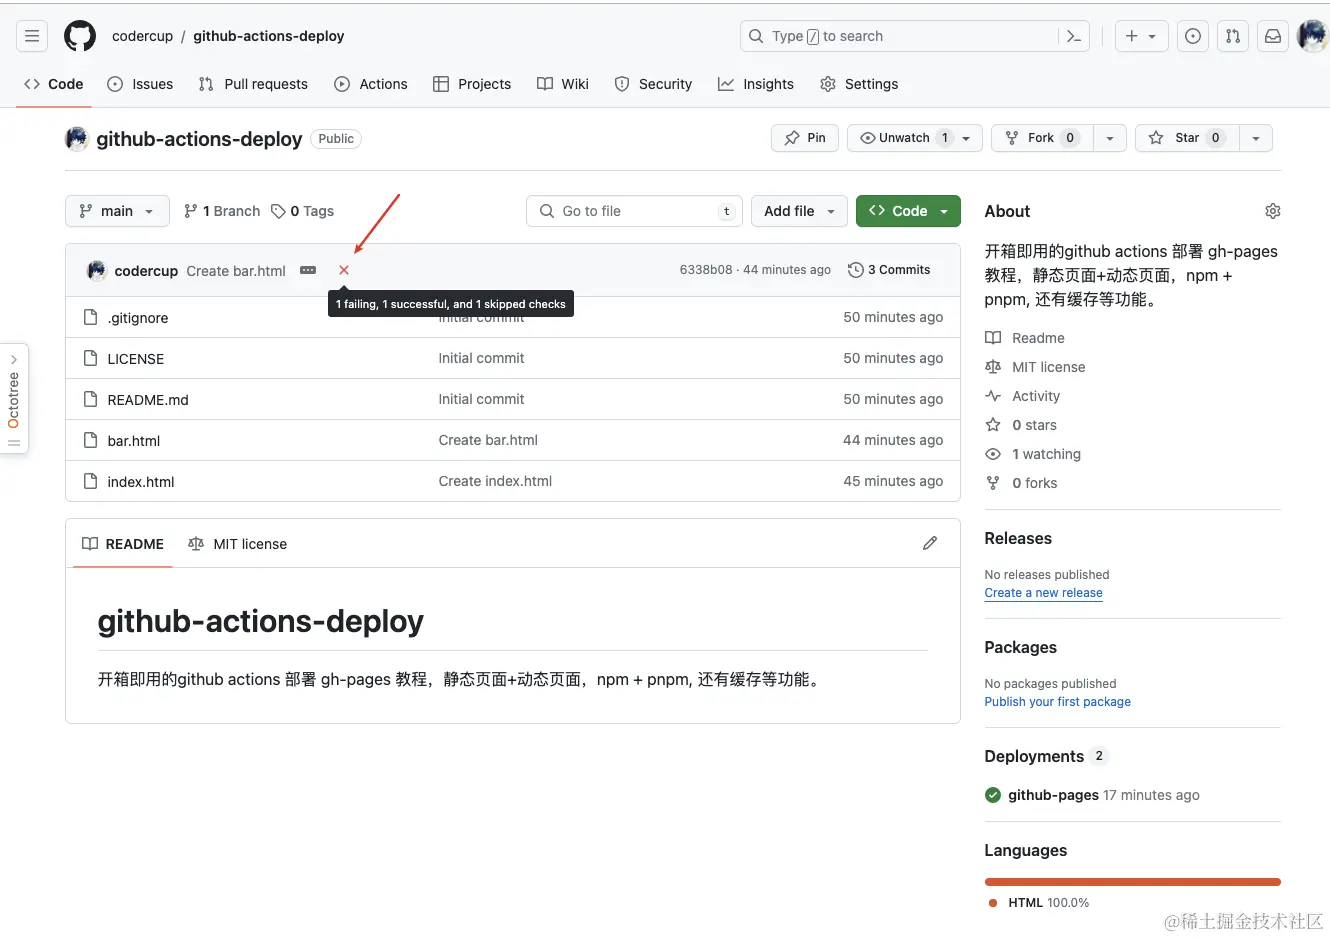The width and height of the screenshot is (1330, 938).
Task: Select the README tab in file viewer
Action: (123, 544)
